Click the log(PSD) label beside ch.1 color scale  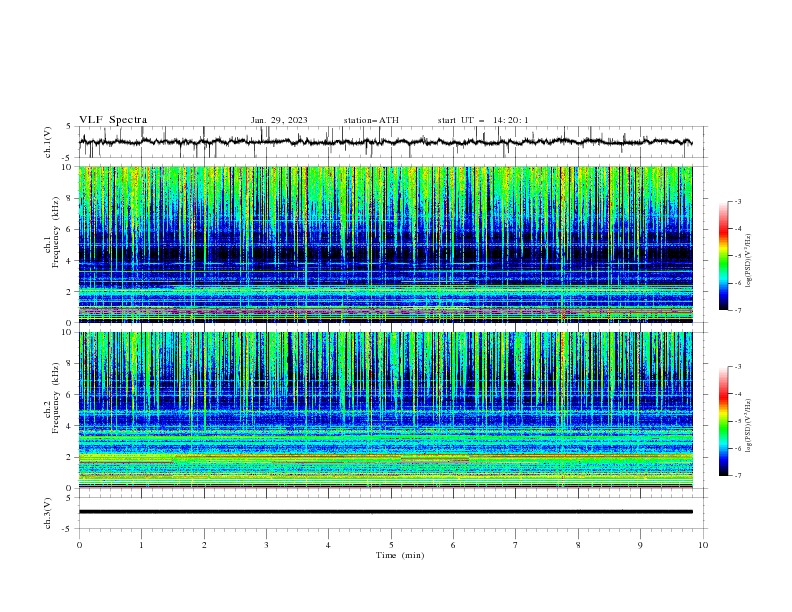pos(749,261)
